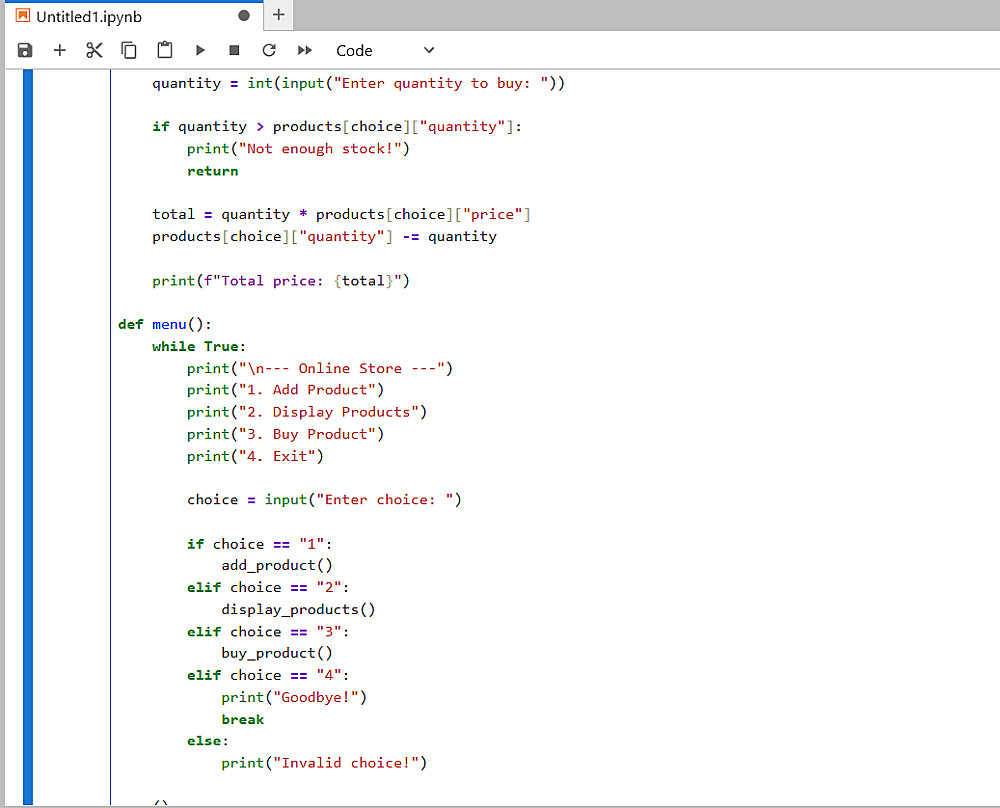Click the 'elif choice == "2":' line
The height and width of the screenshot is (808, 1000).
(268, 588)
